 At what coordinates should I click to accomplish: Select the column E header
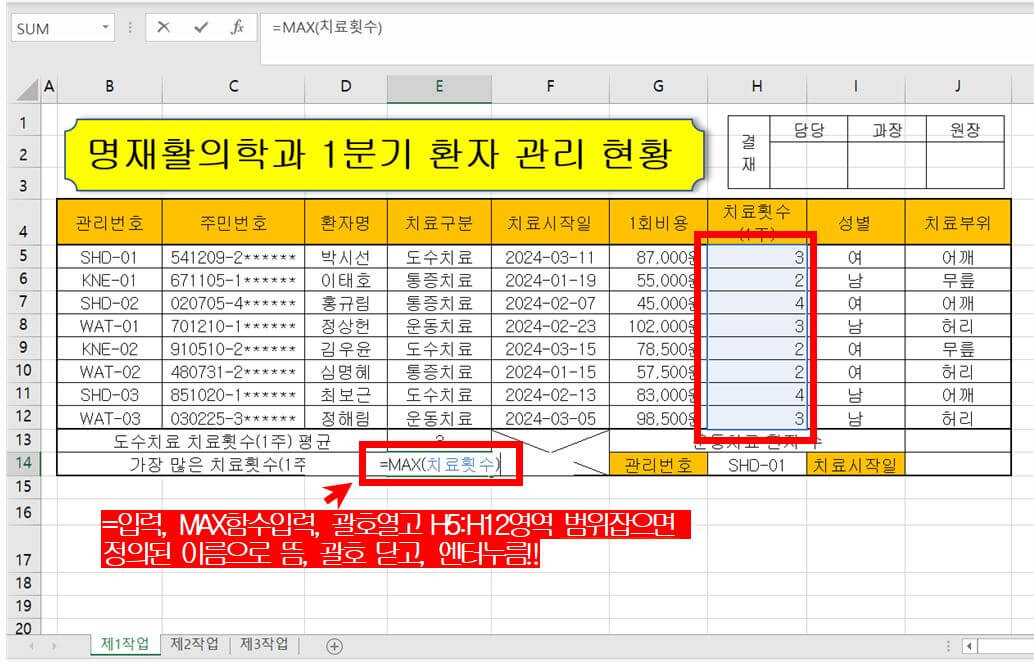(x=440, y=88)
